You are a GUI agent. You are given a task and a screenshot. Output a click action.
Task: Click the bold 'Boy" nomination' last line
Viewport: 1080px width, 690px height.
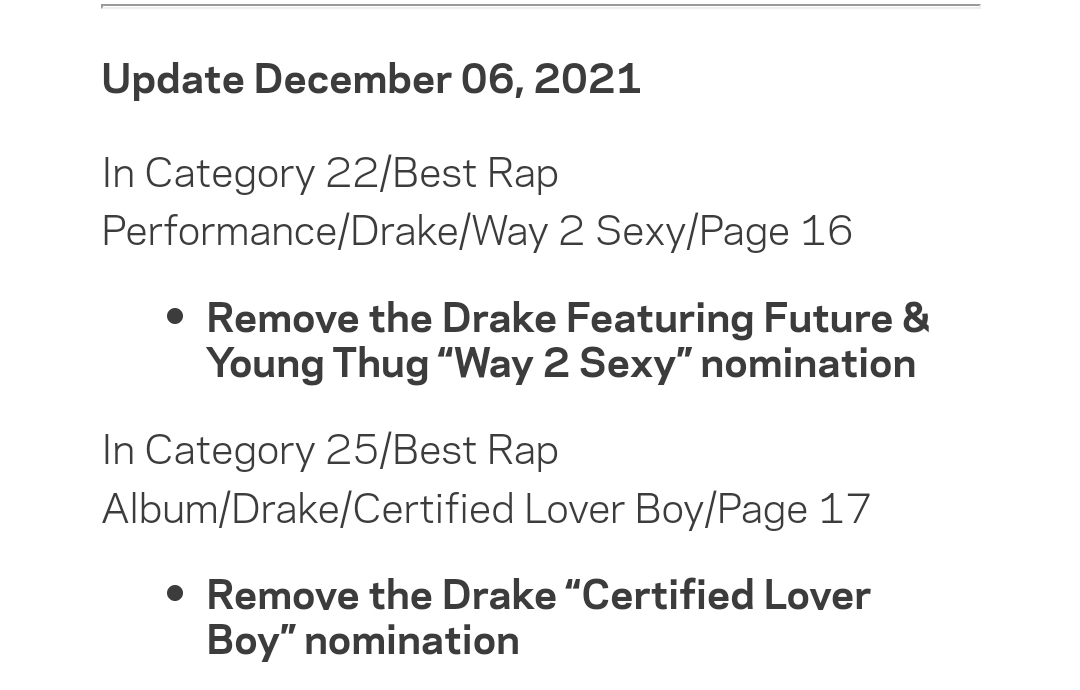pos(363,642)
